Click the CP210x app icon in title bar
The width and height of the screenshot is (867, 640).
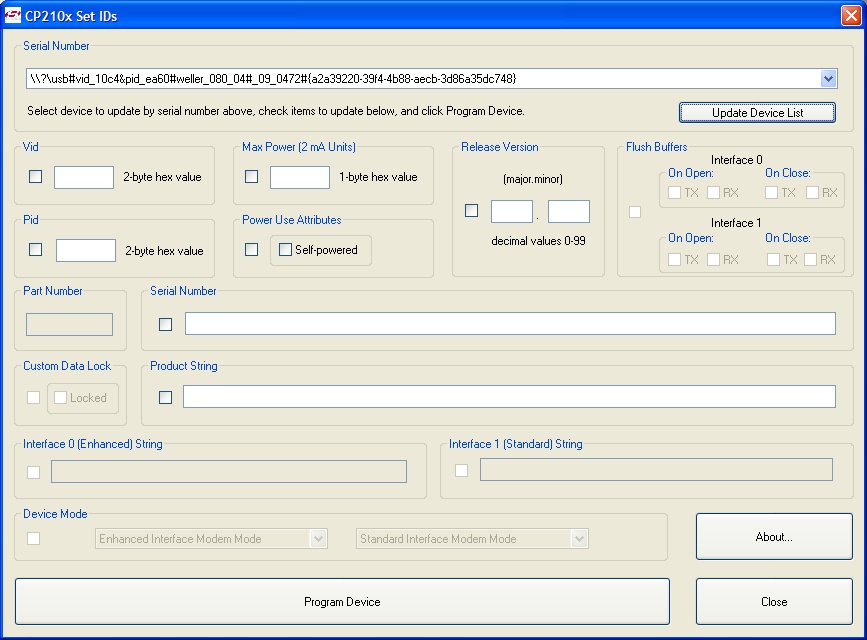pos(12,15)
